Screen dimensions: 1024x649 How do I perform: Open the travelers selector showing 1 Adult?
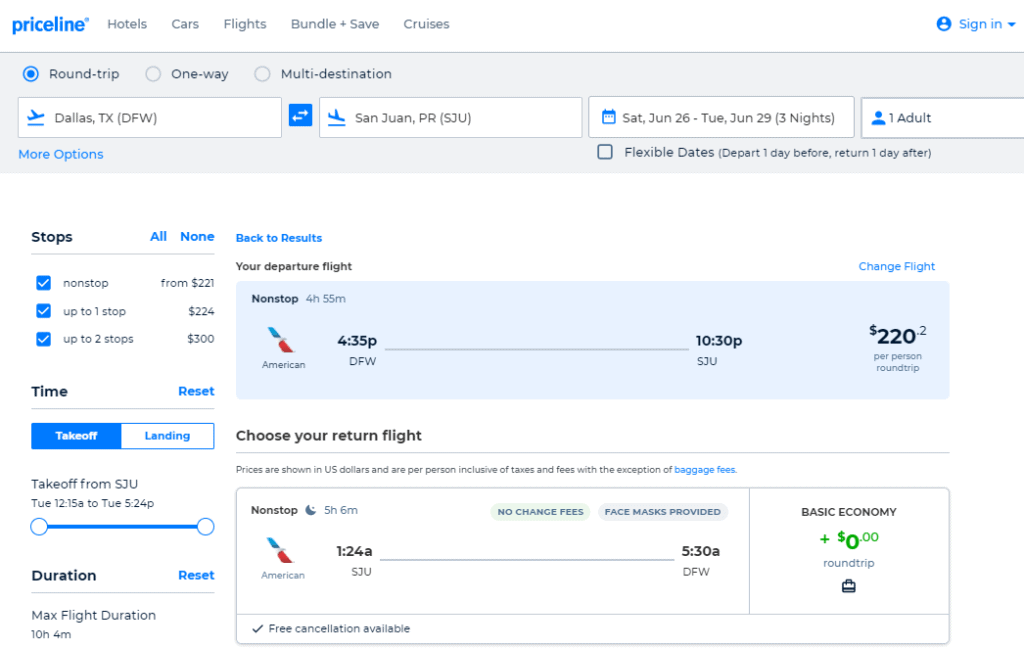coord(940,116)
